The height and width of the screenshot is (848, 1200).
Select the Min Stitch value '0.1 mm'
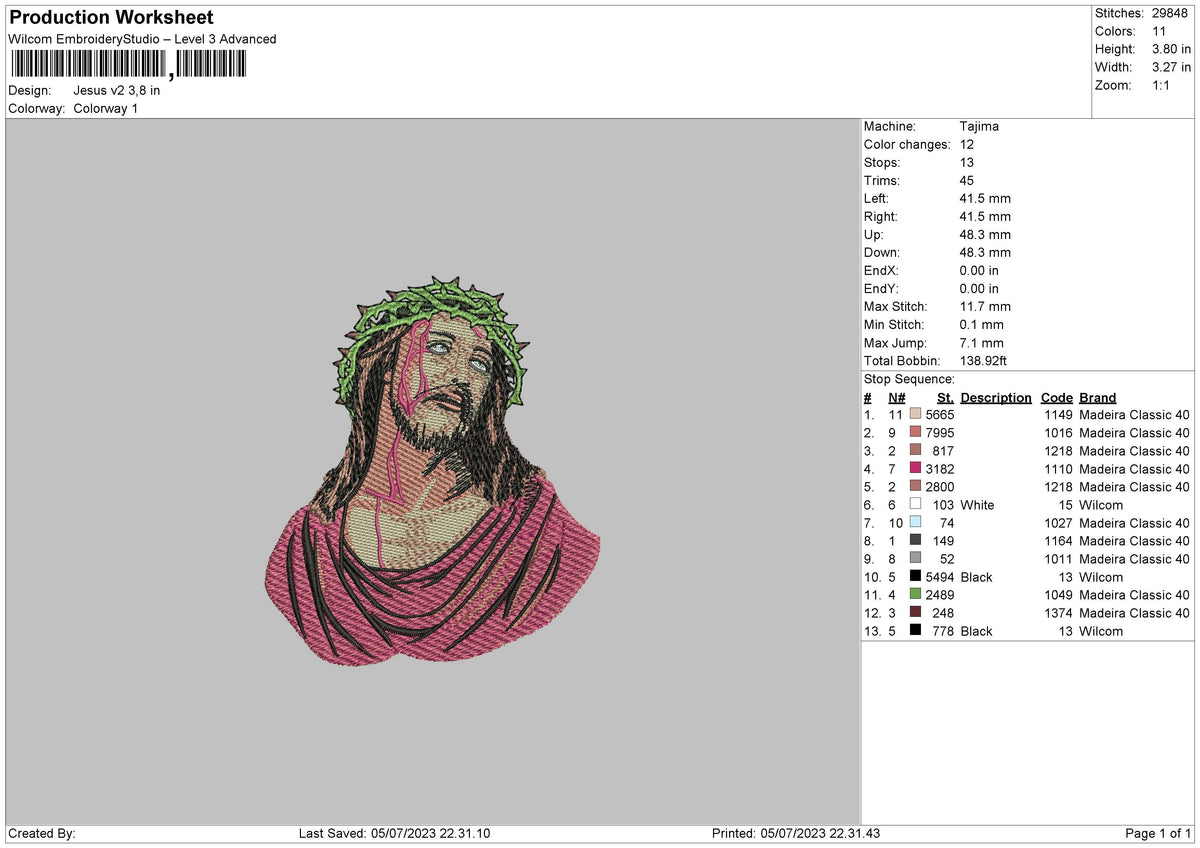(x=981, y=324)
